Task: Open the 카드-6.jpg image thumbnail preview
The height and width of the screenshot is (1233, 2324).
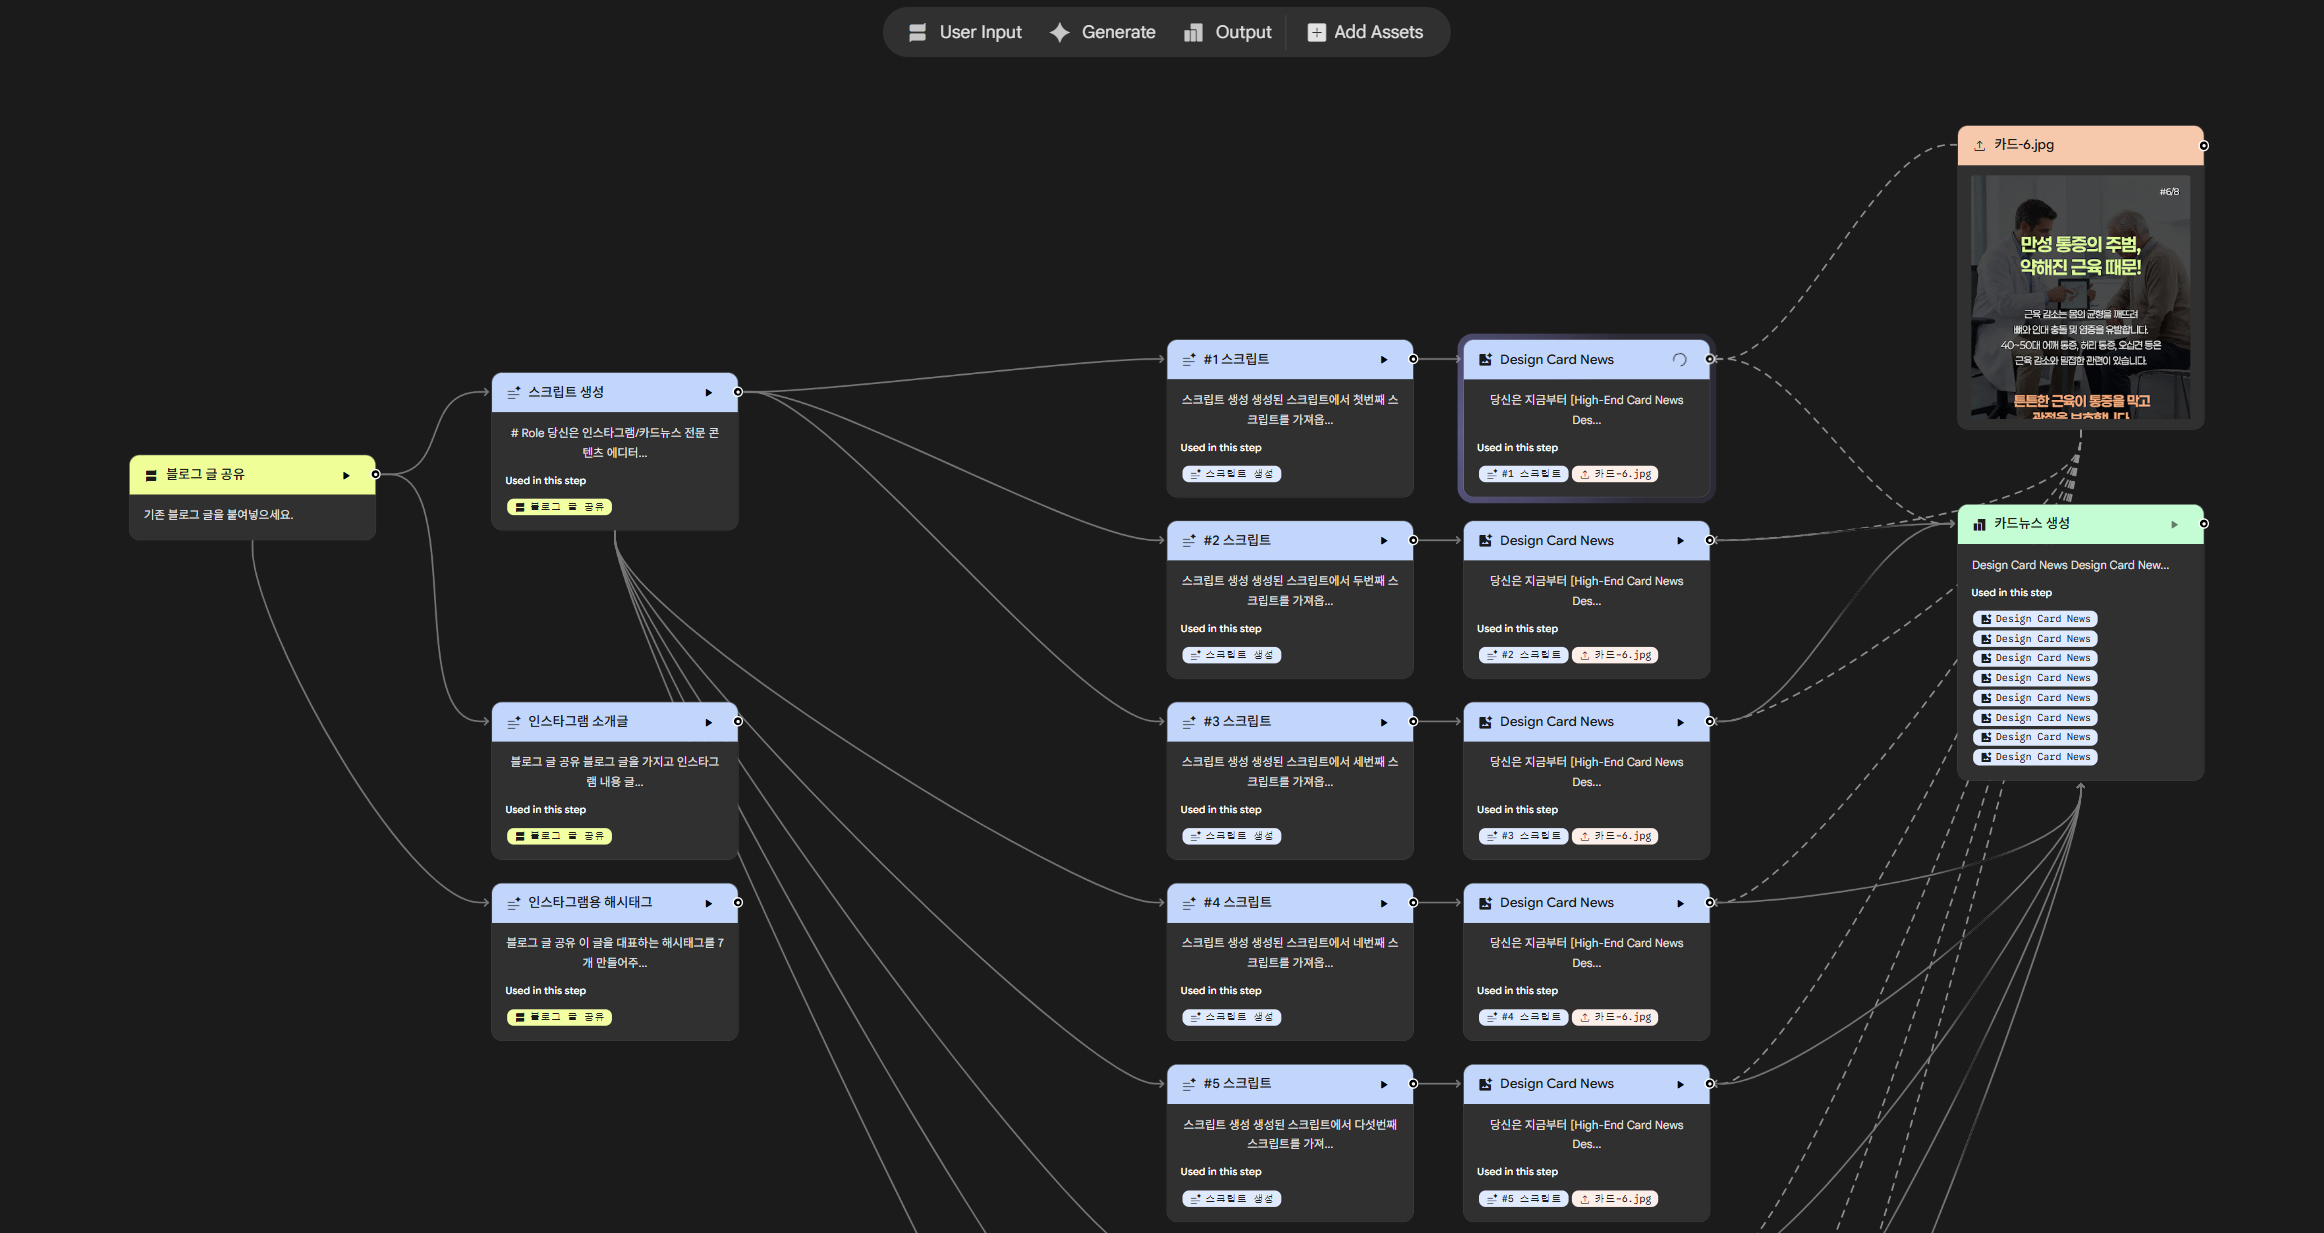Action: [2080, 297]
